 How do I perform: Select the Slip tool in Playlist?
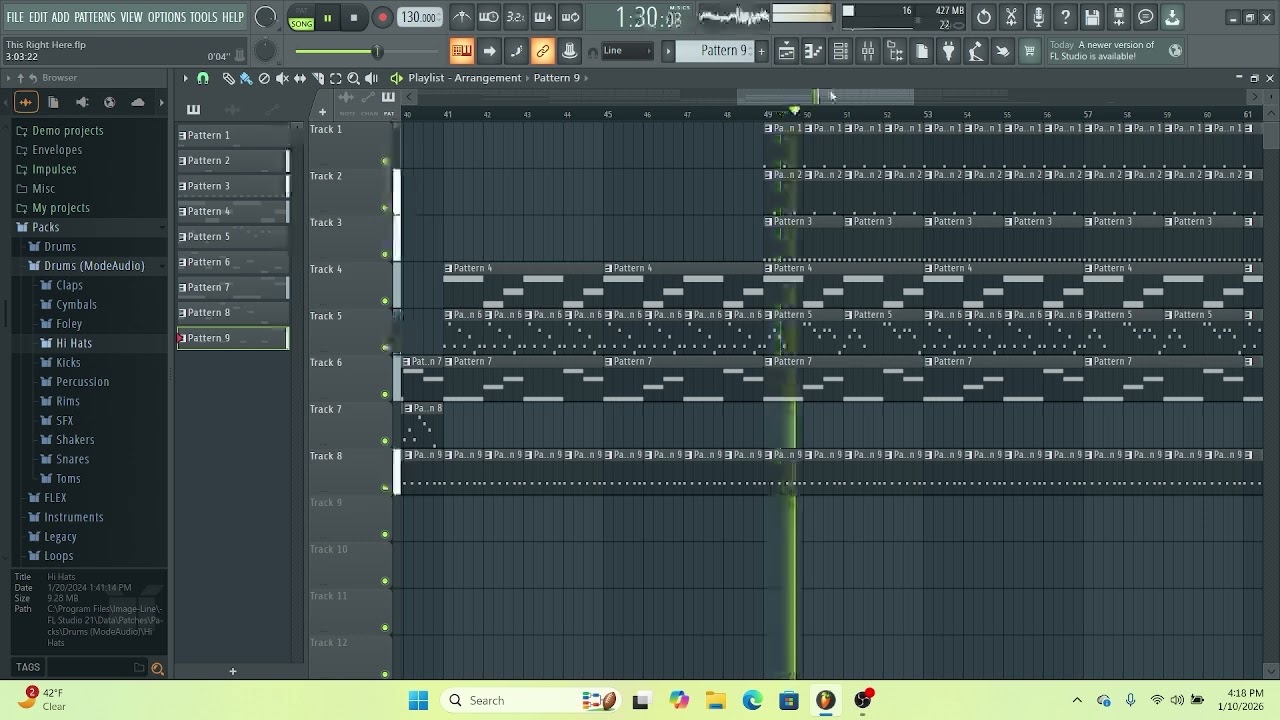pyautogui.click(x=300, y=78)
